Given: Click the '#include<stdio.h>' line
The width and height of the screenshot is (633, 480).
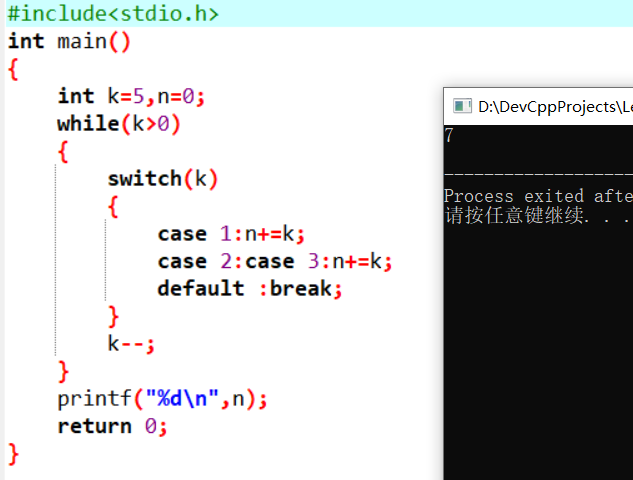Looking at the screenshot, I should pyautogui.click(x=113, y=14).
